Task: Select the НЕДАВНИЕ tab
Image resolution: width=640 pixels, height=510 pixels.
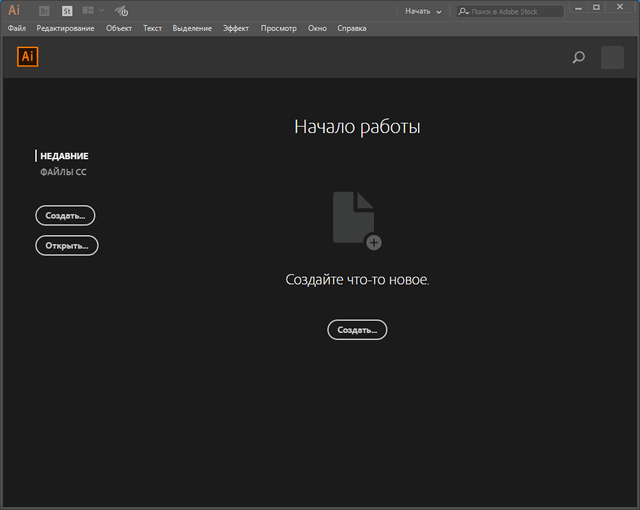Action: click(64, 156)
